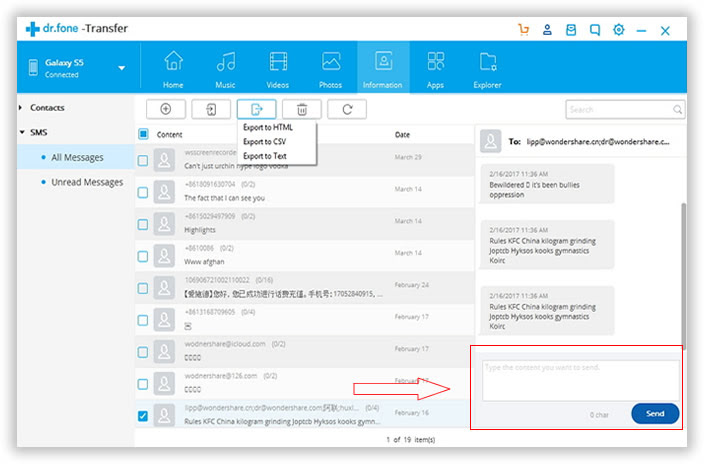Click avatar of Www afghan message
The width and height of the screenshot is (704, 464).
point(164,256)
